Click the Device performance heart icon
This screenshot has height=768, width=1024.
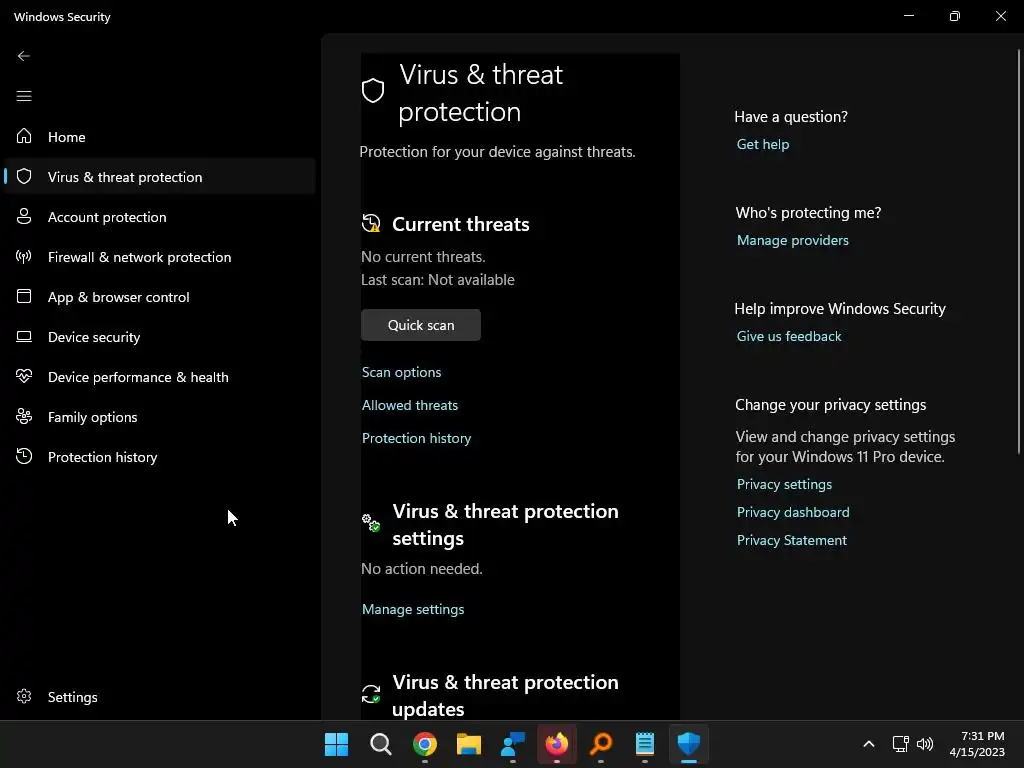coord(24,376)
